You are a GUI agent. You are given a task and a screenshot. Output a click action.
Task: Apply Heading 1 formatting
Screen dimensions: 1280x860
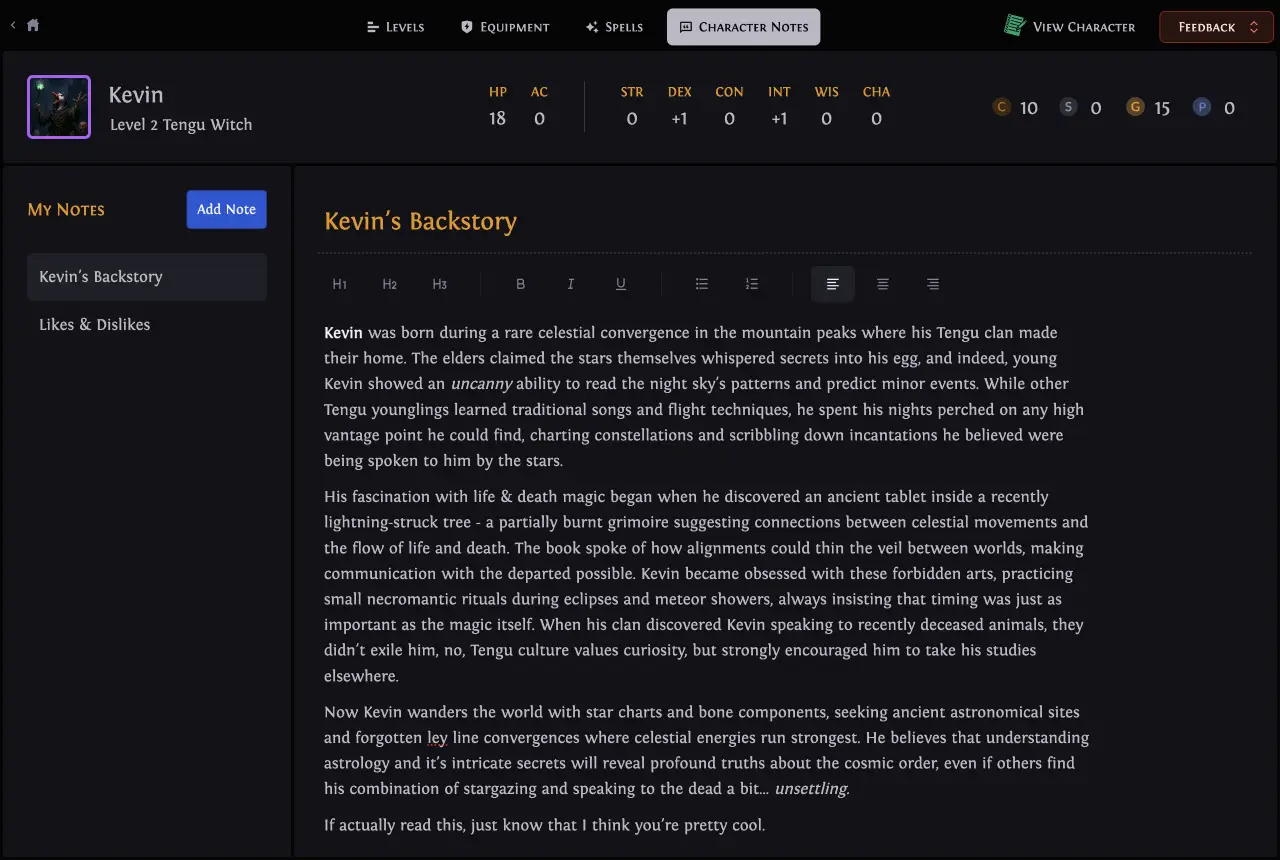point(340,284)
